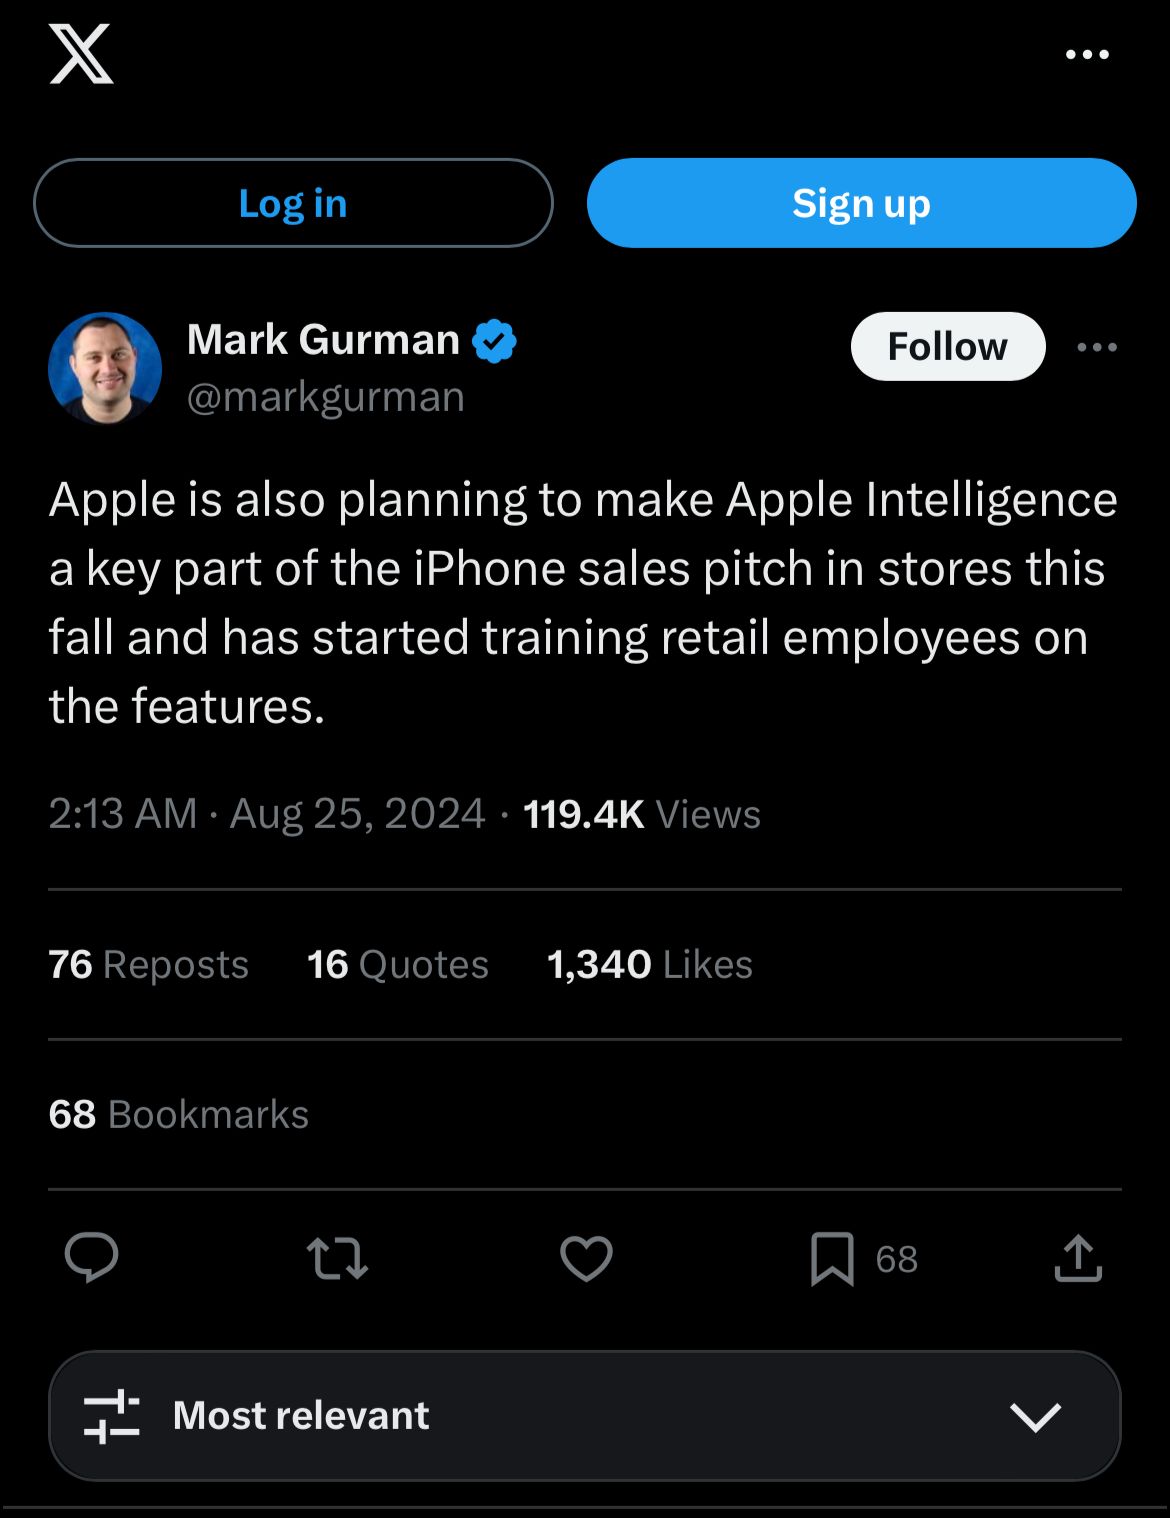This screenshot has width=1170, height=1518.
Task: View who liked the tweet
Action: [x=650, y=964]
